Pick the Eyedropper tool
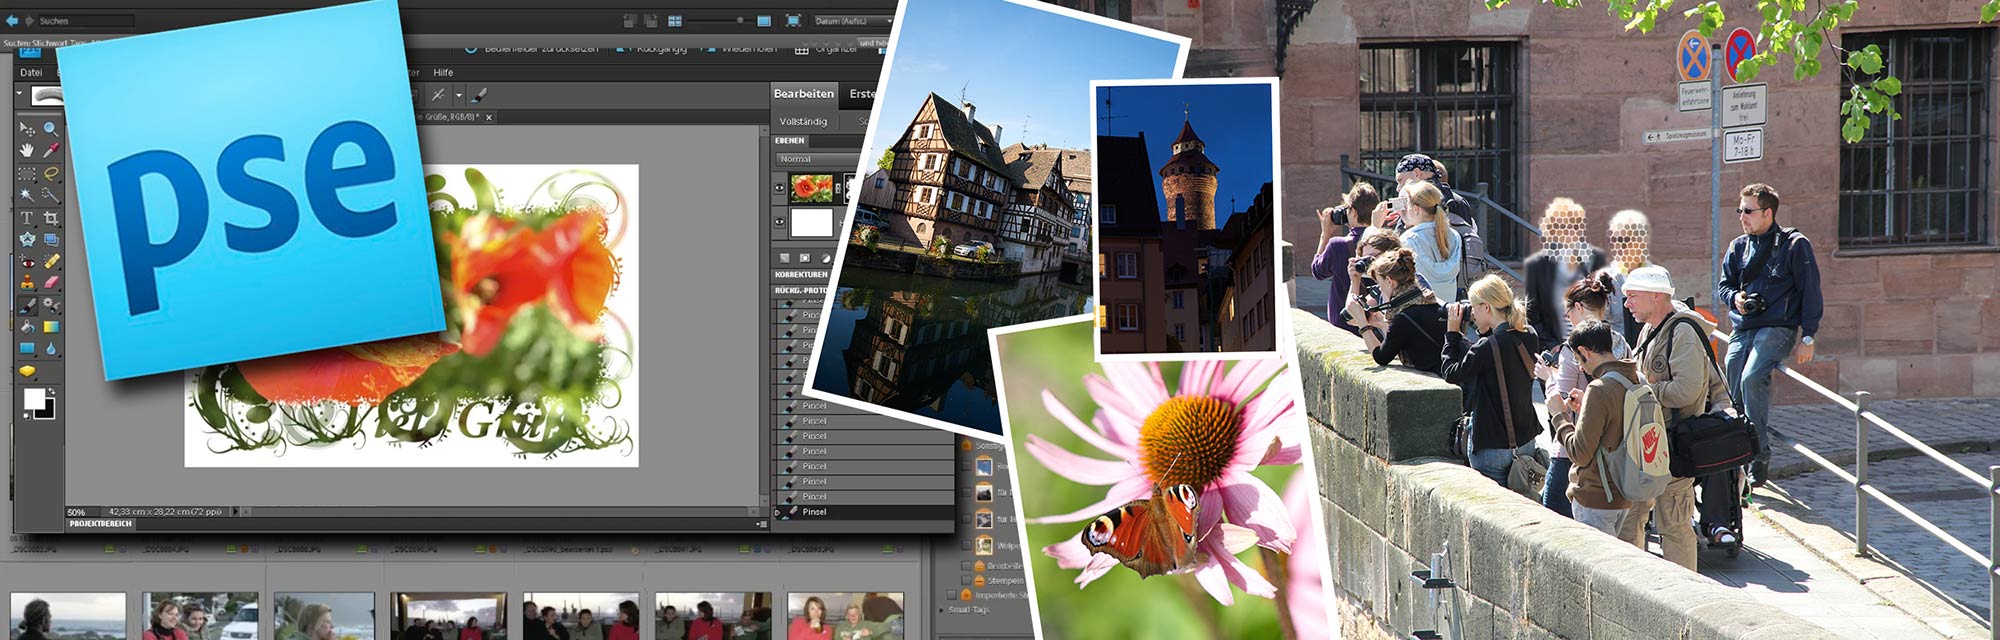The width and height of the screenshot is (2000, 640). point(51,151)
